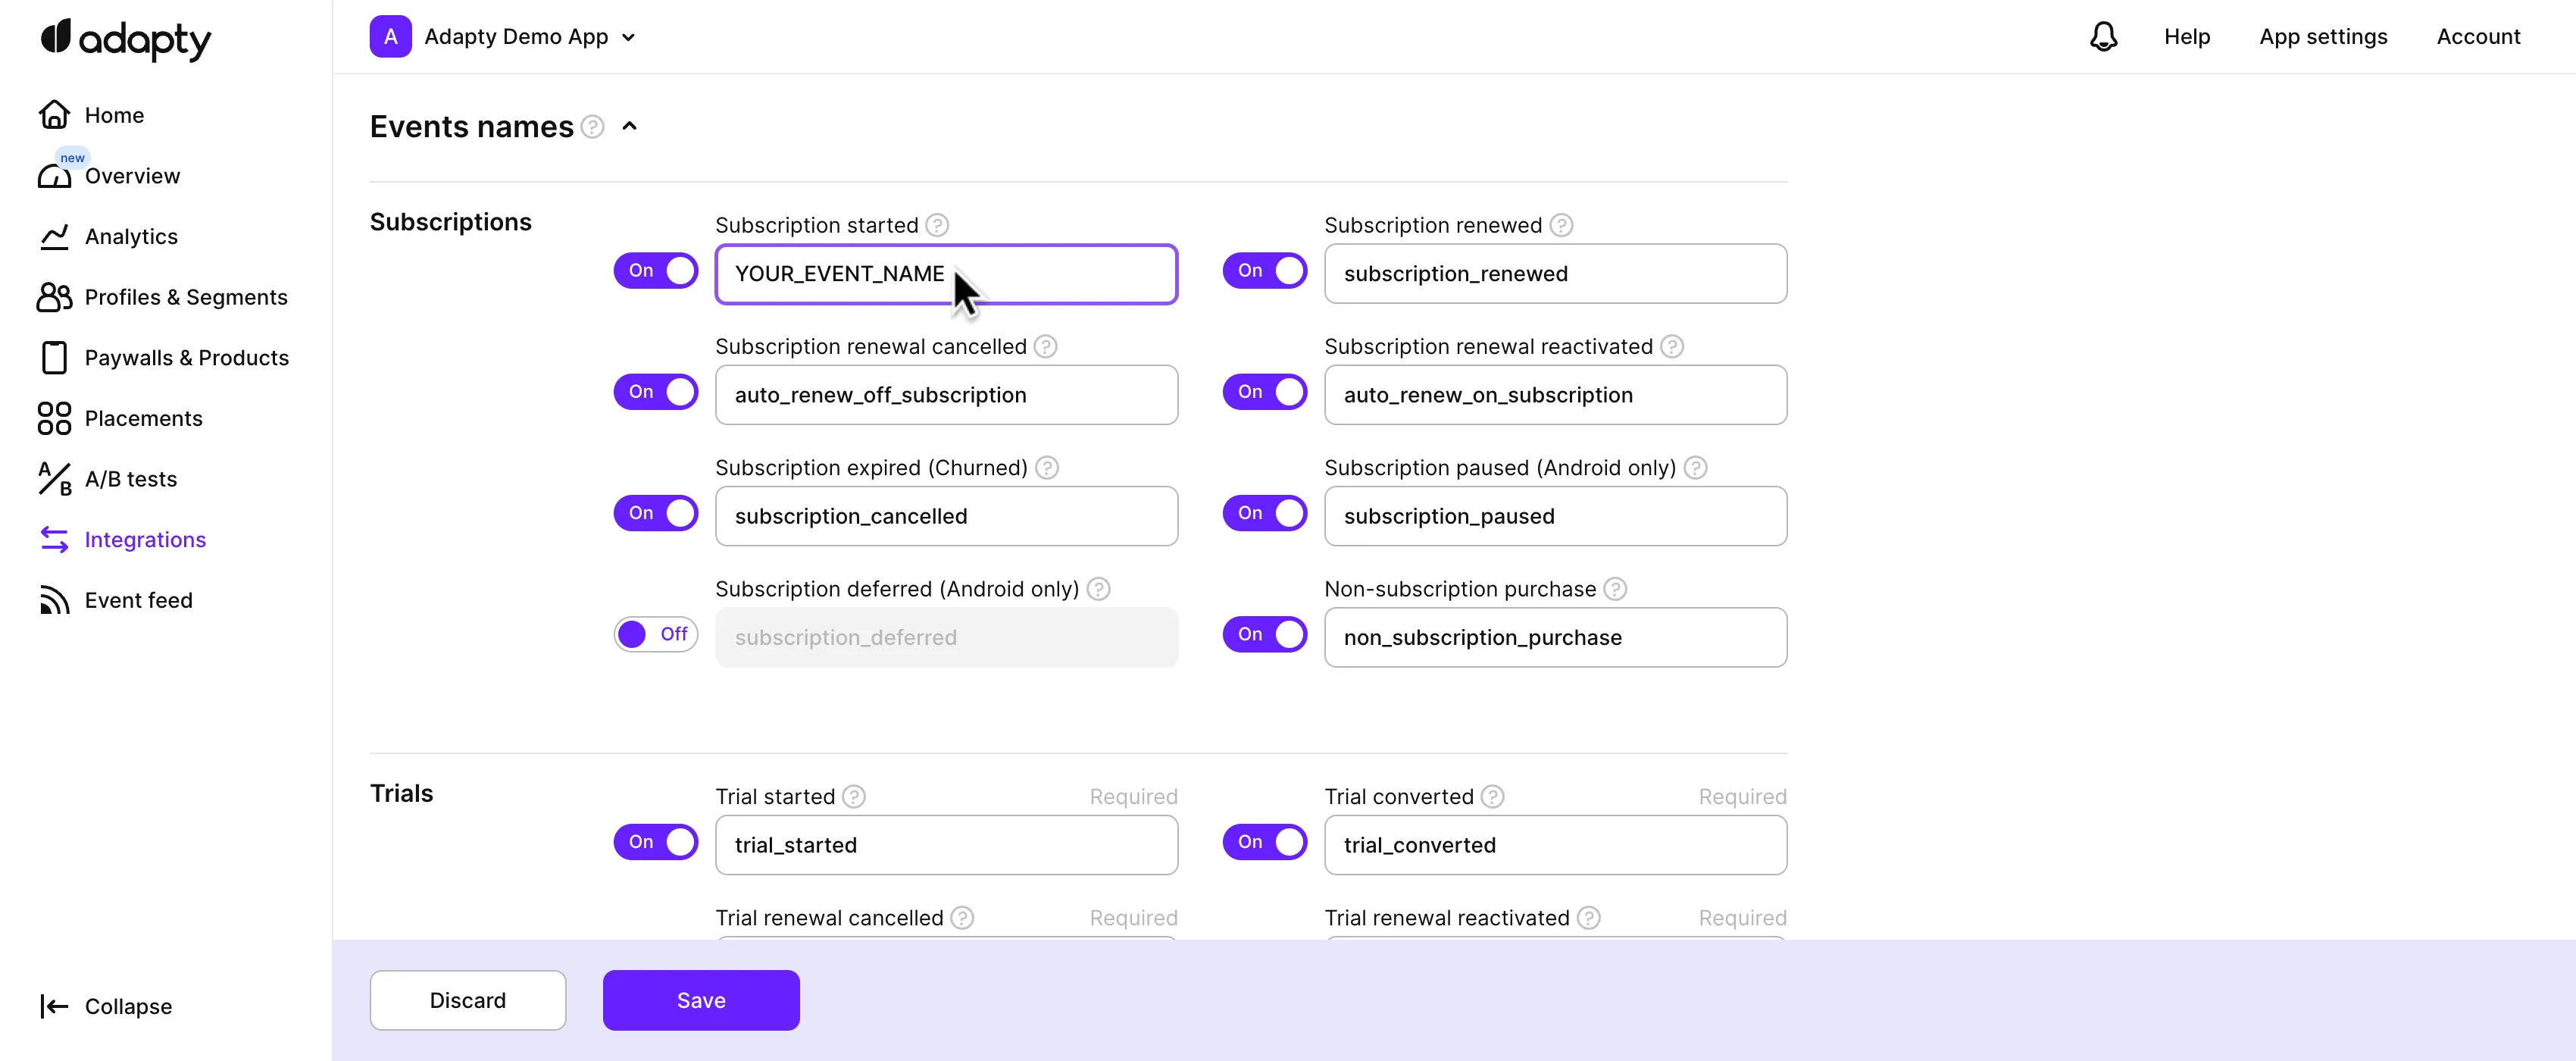Click the Discard button
The height and width of the screenshot is (1061, 2576).
467,1000
